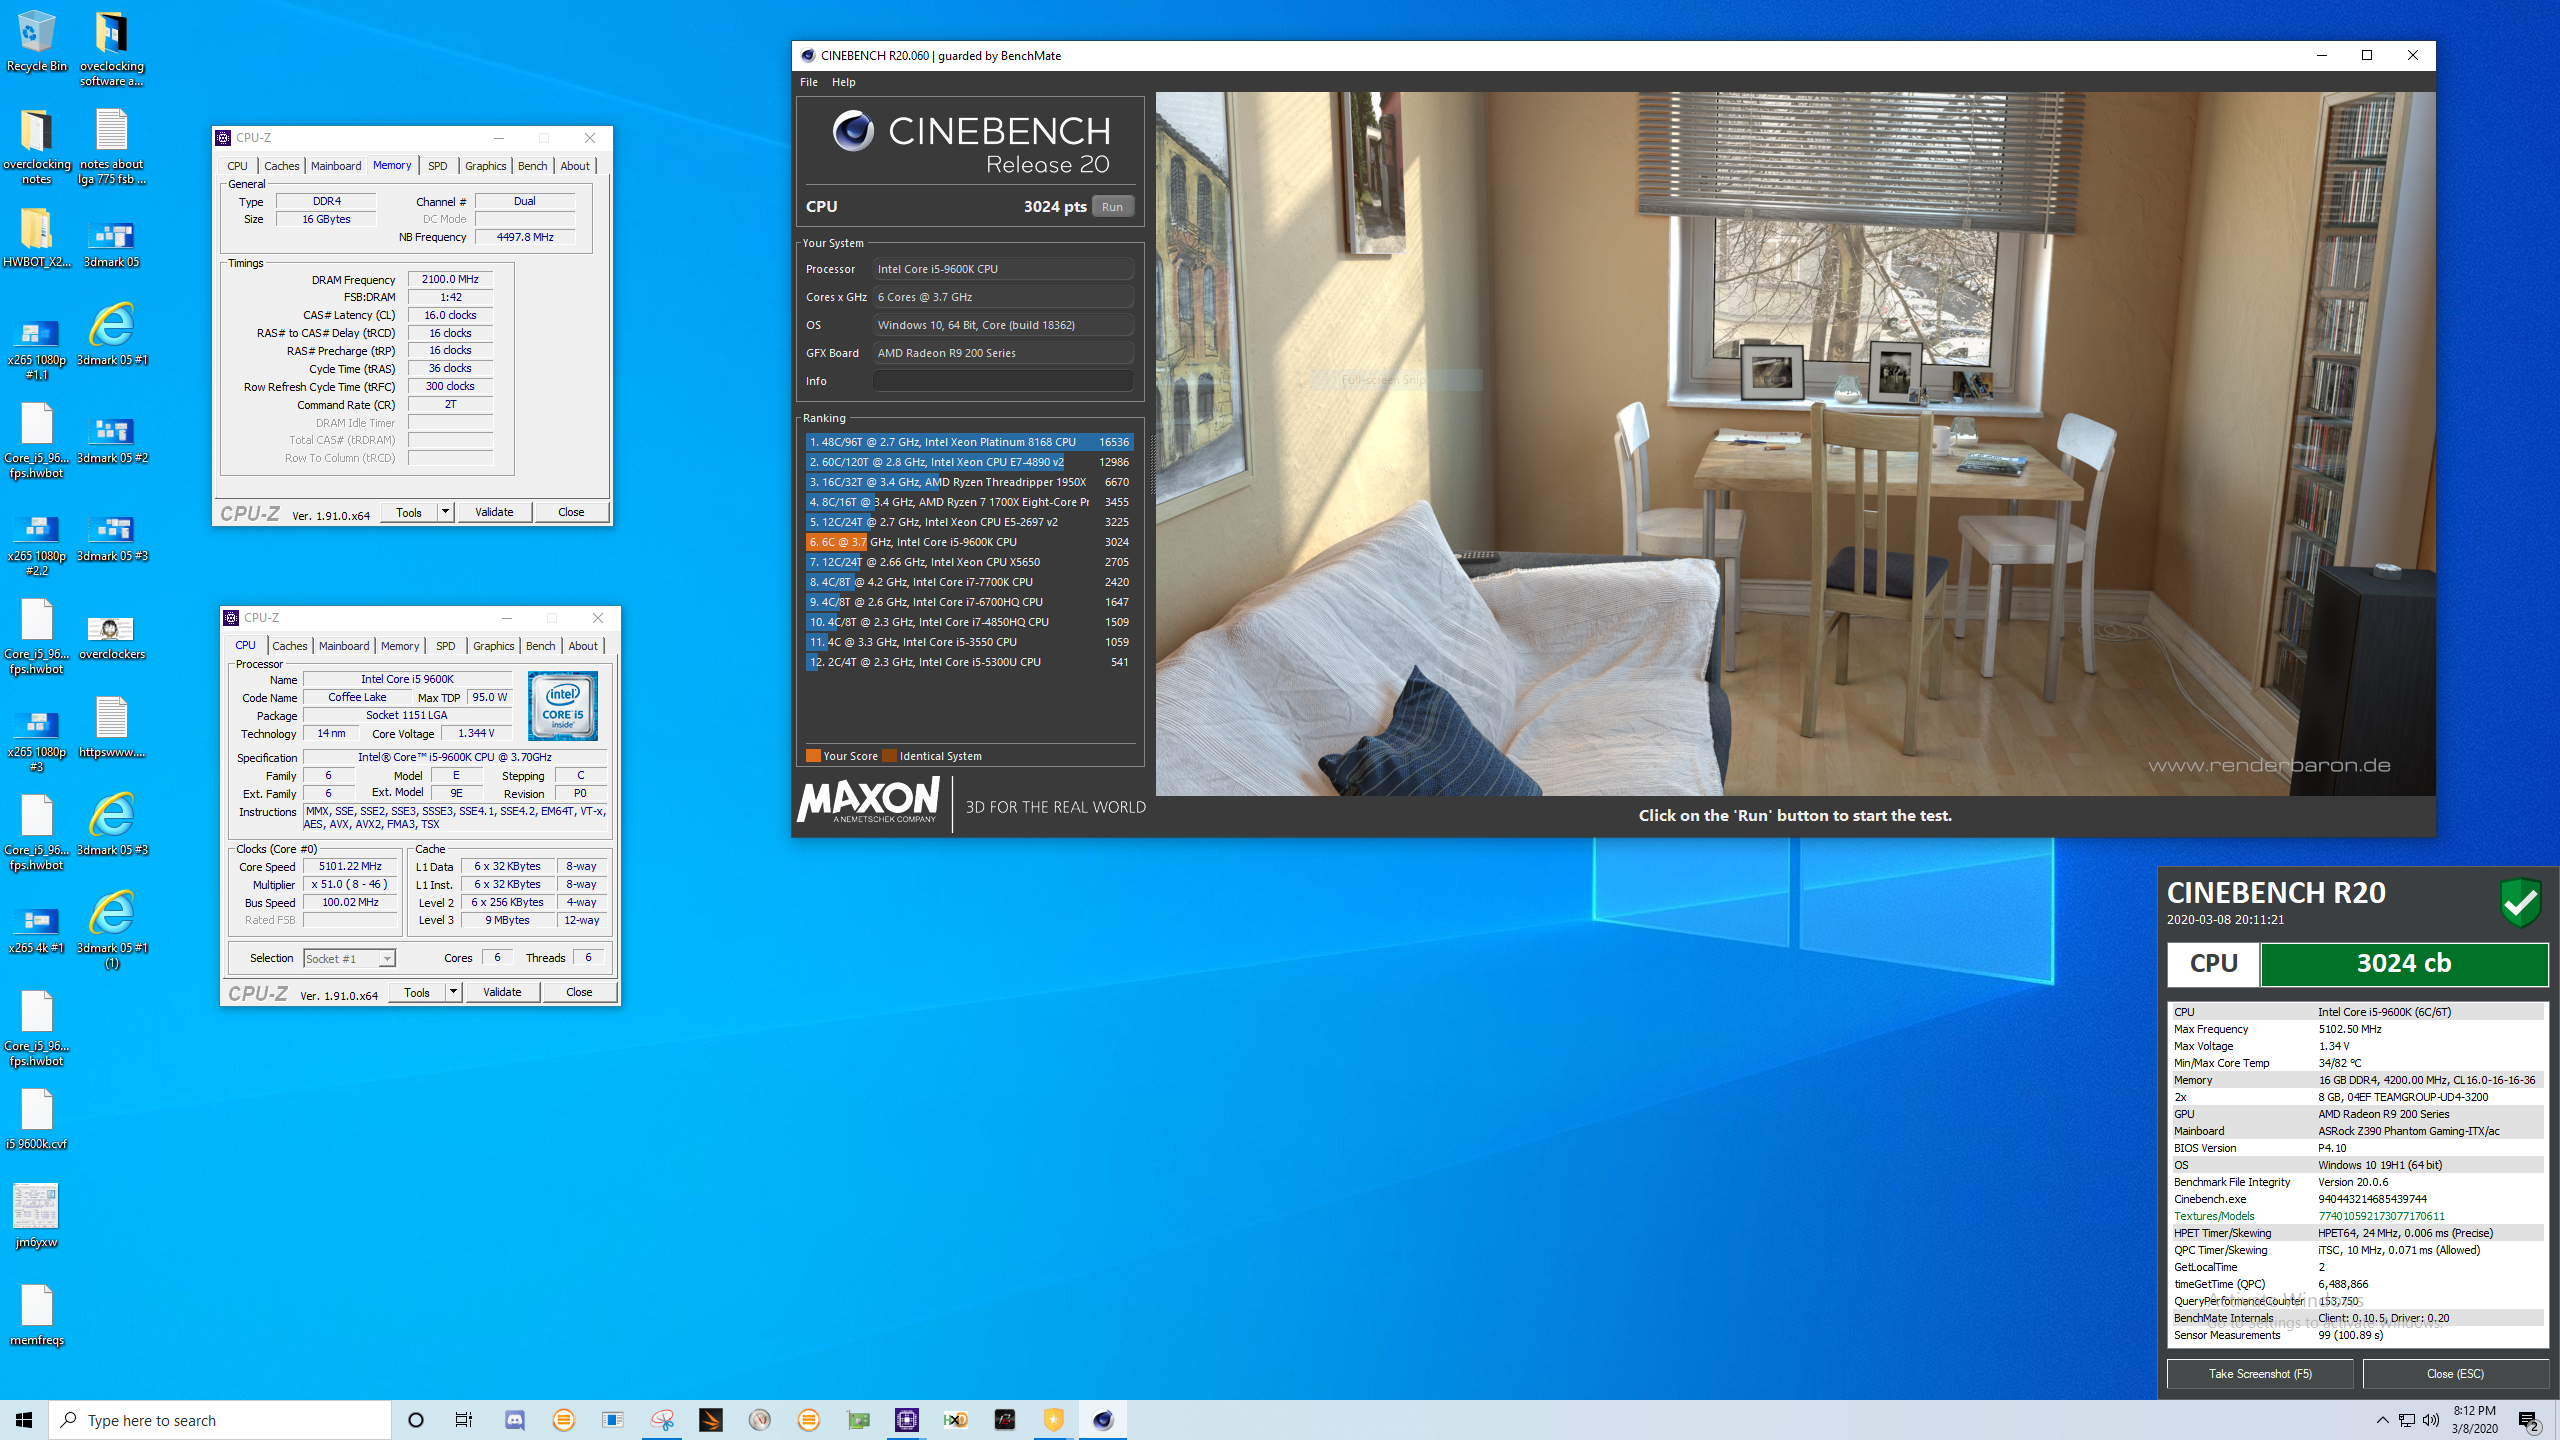Viewport: 2560px width, 1440px height.
Task: Open the 'oveclocking software a...' folder icon
Action: (x=112, y=48)
